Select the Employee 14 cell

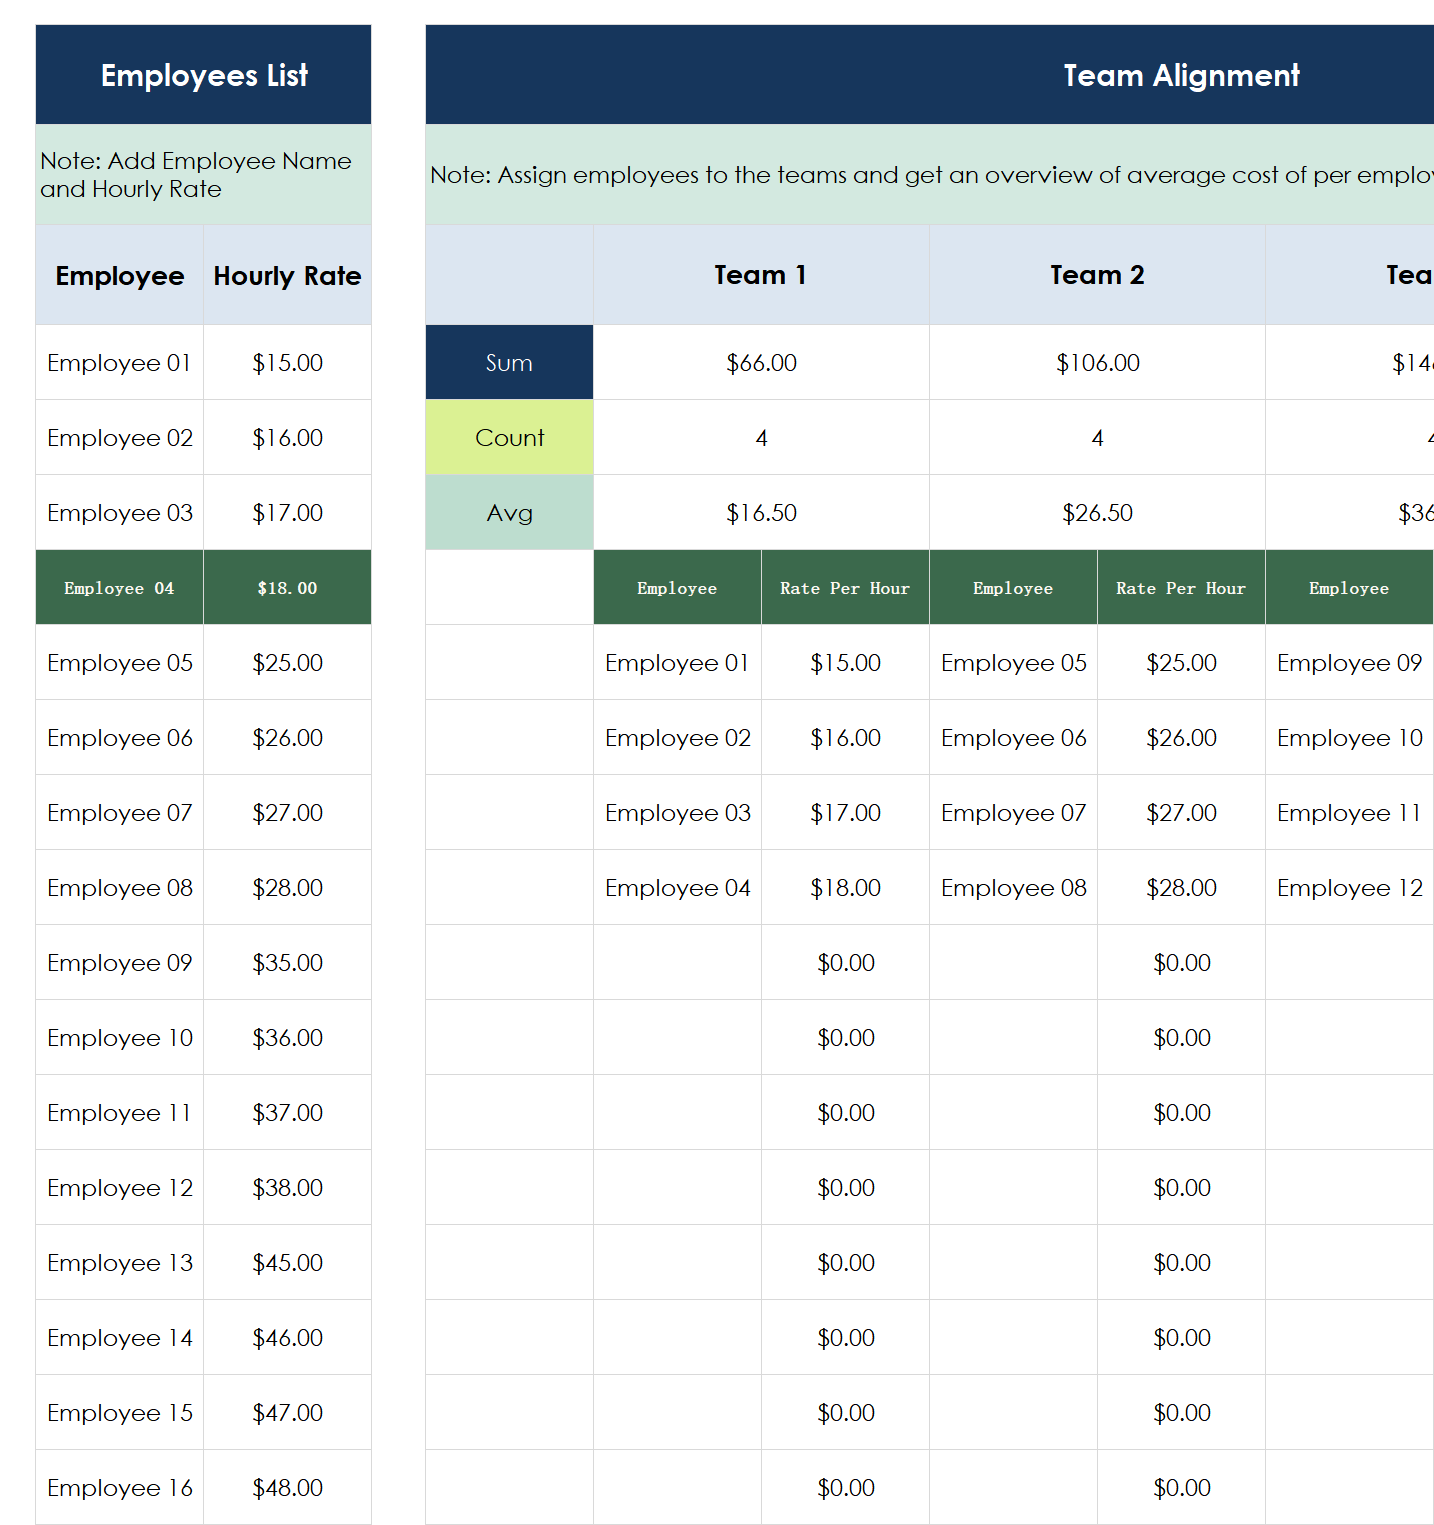tap(120, 1338)
